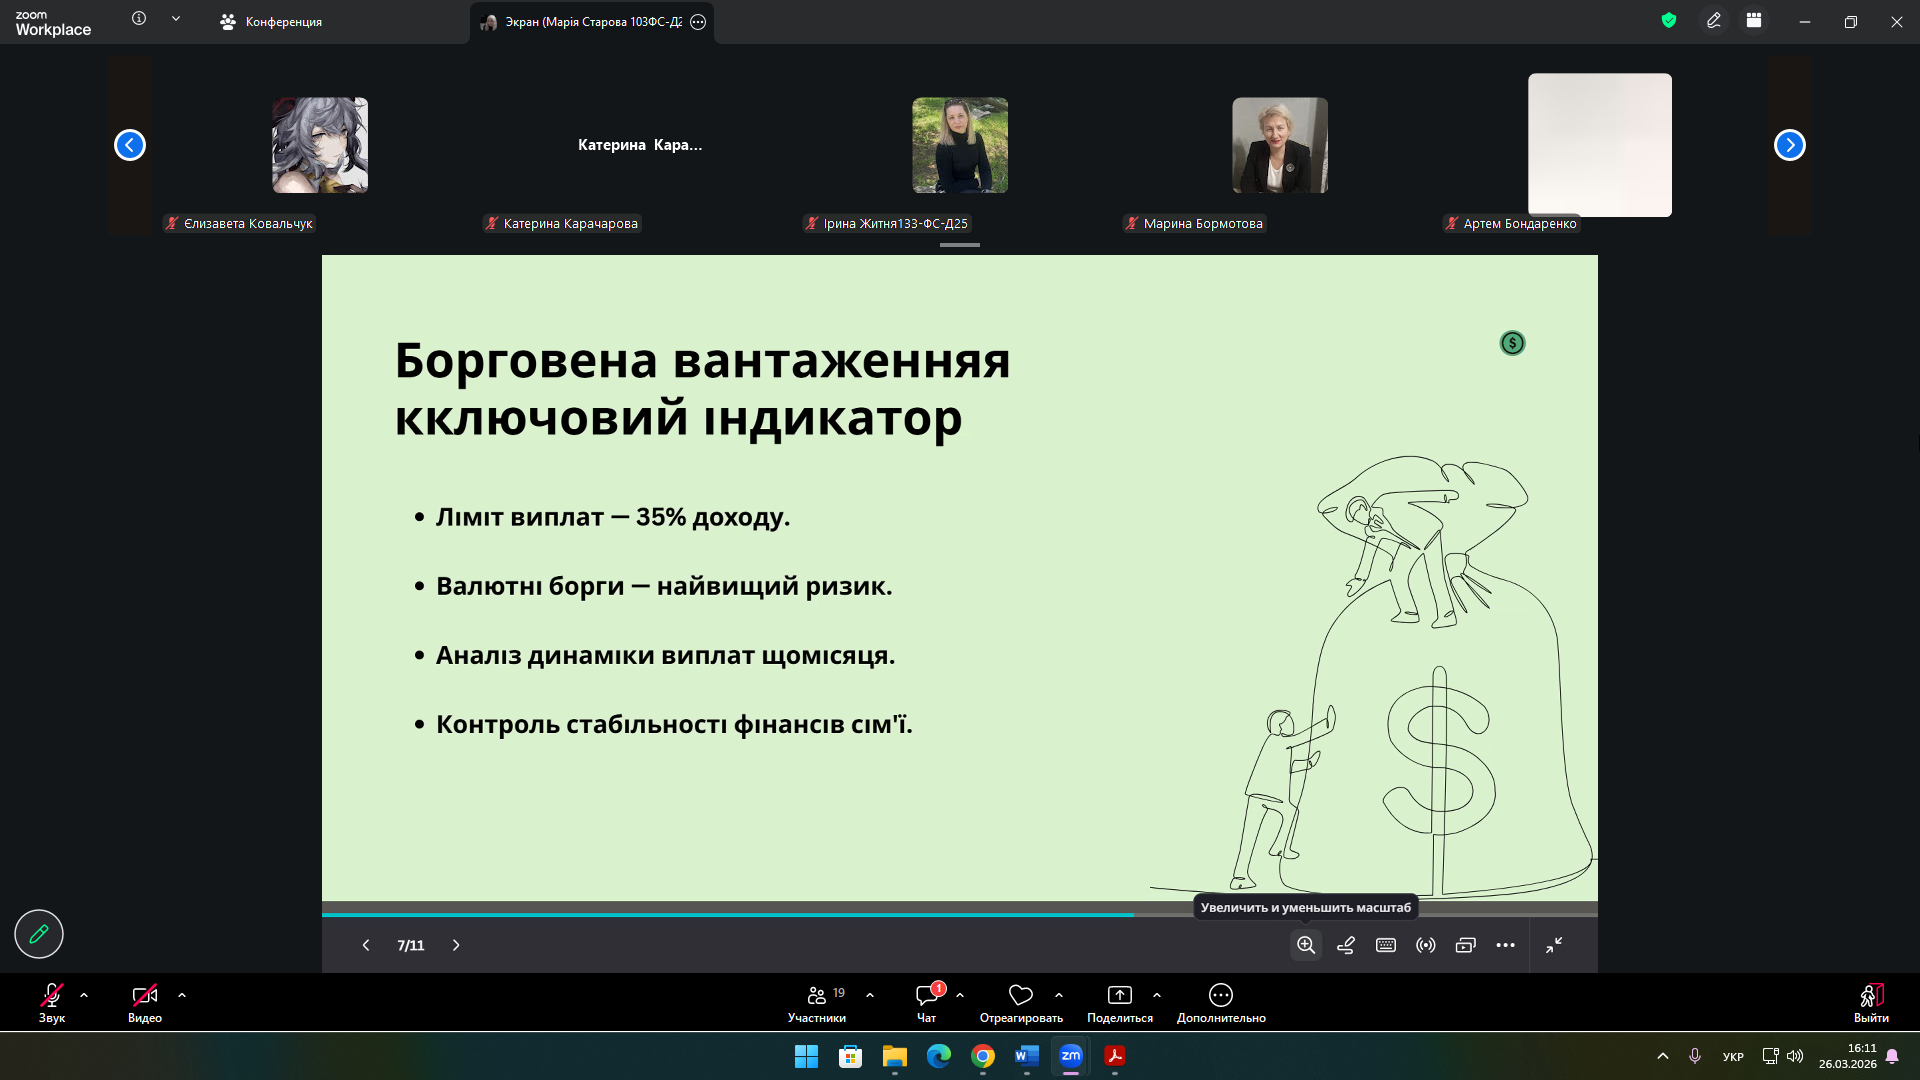The width and height of the screenshot is (1920, 1080).
Task: Expand the video options arrow next to Видео
Action: click(182, 995)
